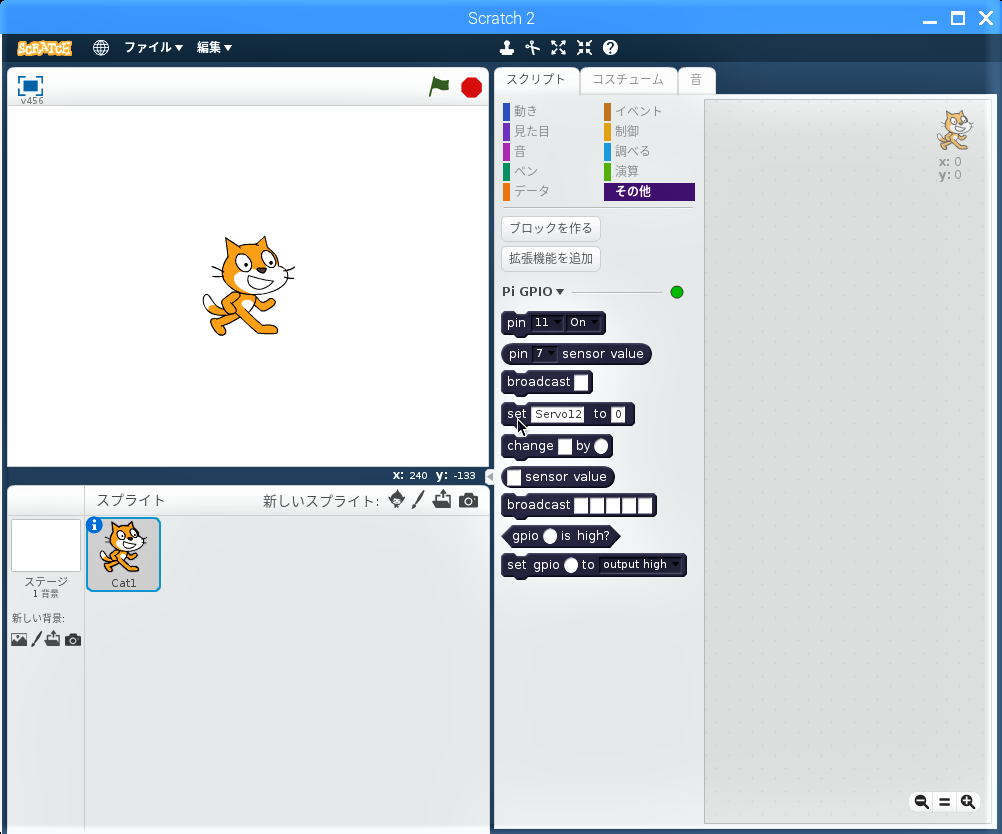Select the Delete scissors tool

tap(532, 47)
